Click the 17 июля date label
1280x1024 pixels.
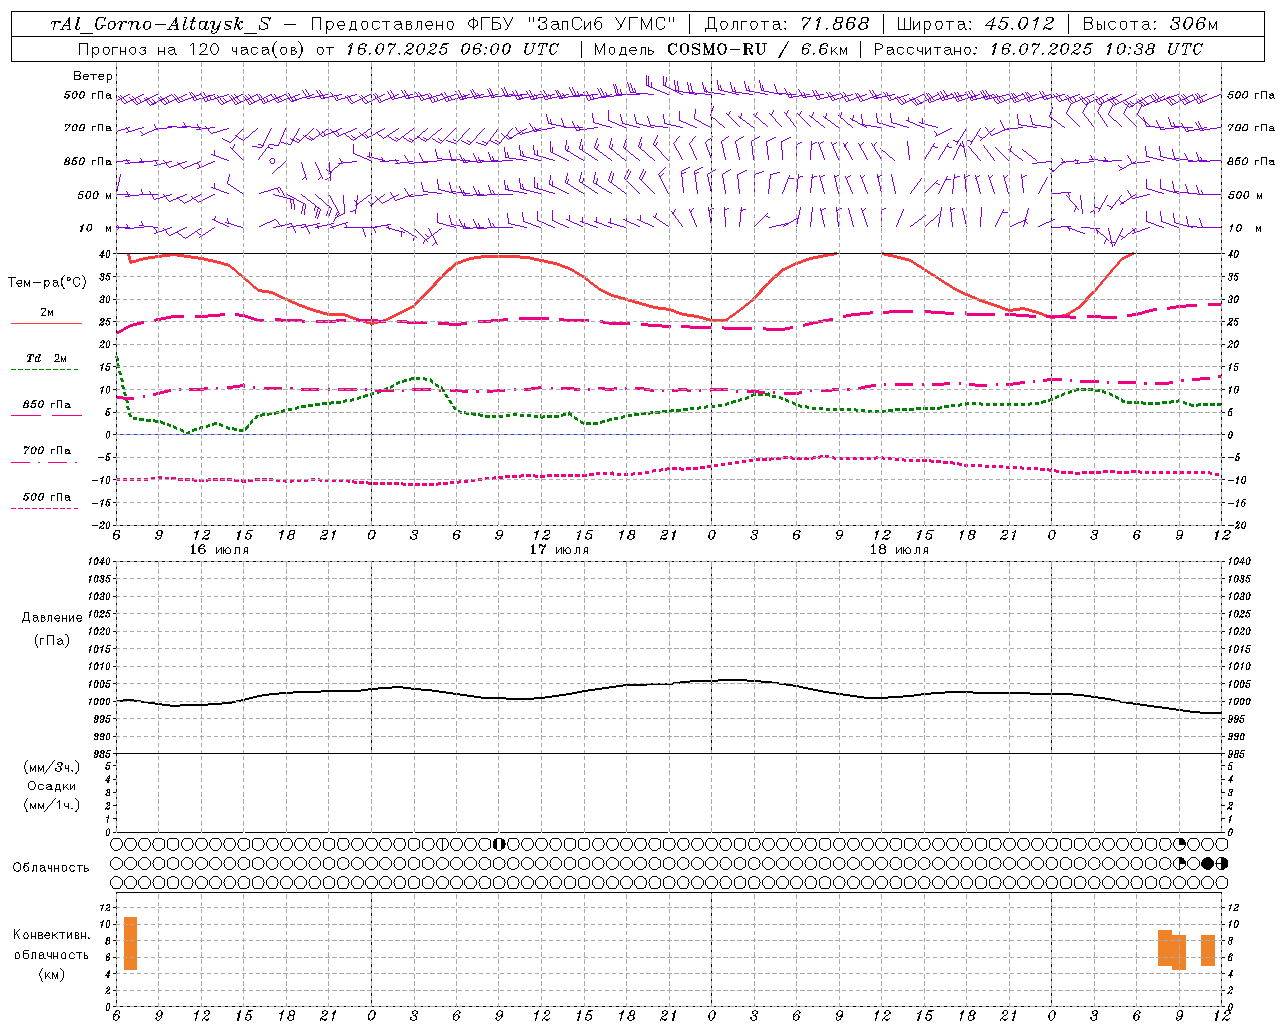tap(559, 550)
